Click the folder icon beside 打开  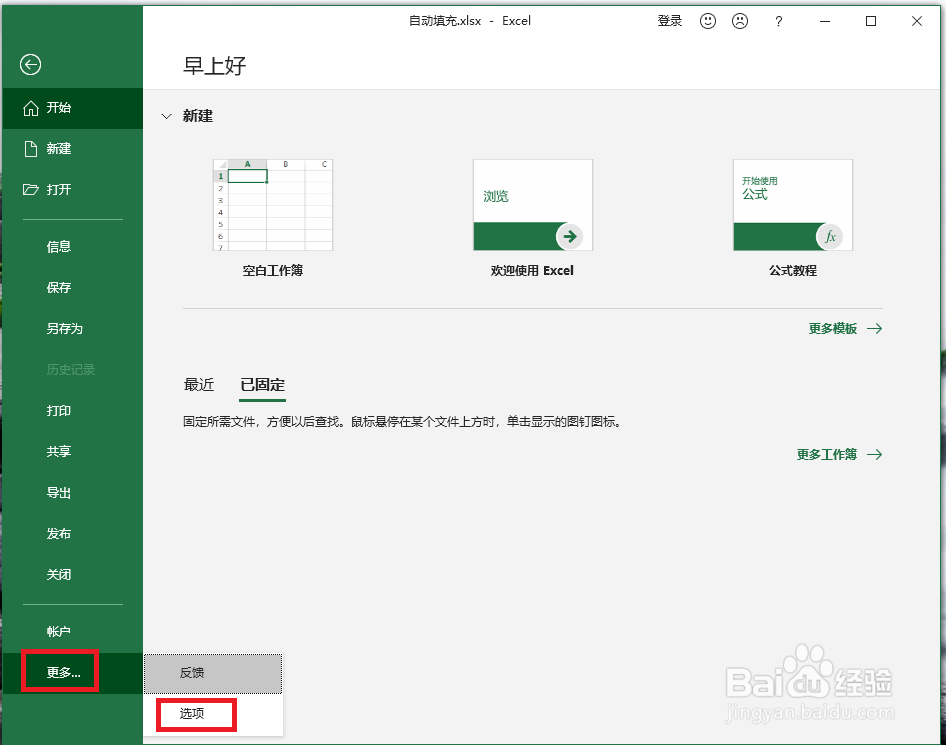tap(30, 190)
